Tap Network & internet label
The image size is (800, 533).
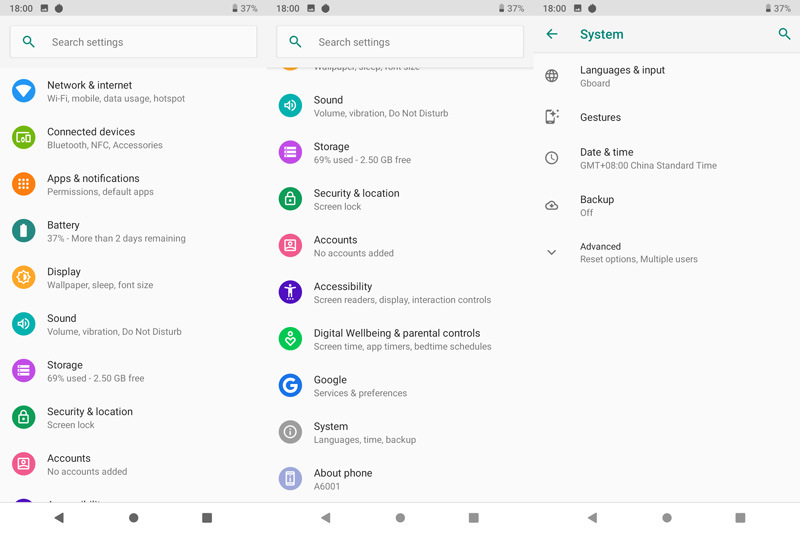(89, 85)
